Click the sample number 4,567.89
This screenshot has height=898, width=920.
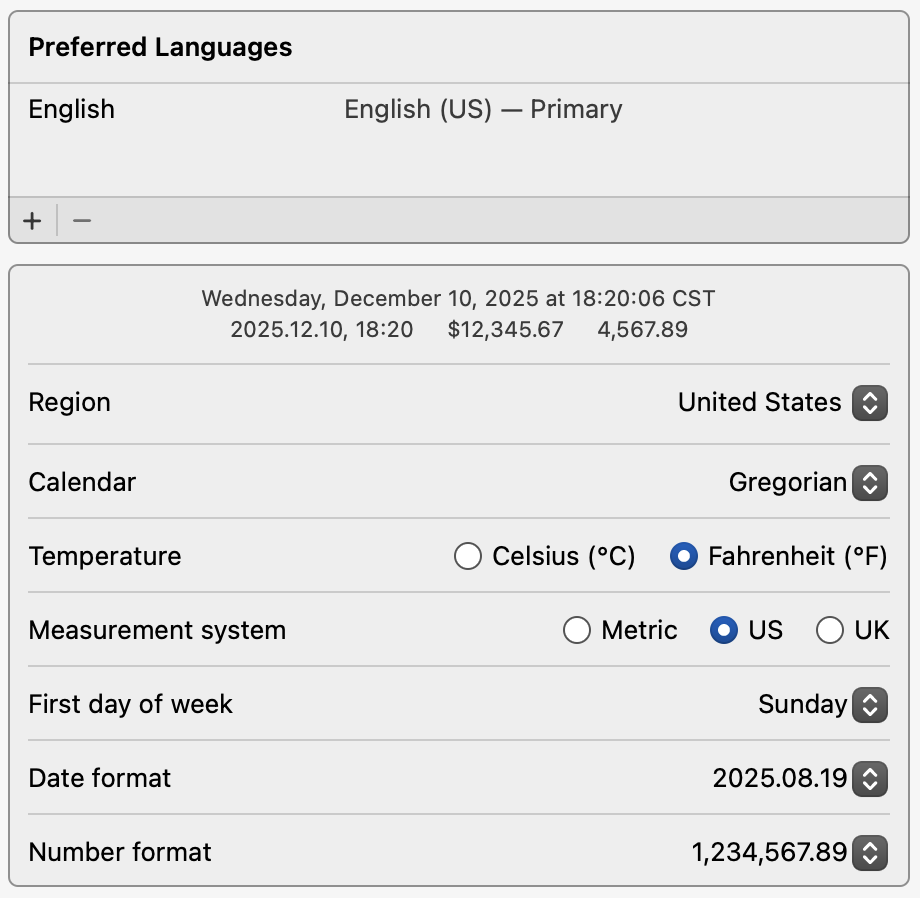click(642, 329)
